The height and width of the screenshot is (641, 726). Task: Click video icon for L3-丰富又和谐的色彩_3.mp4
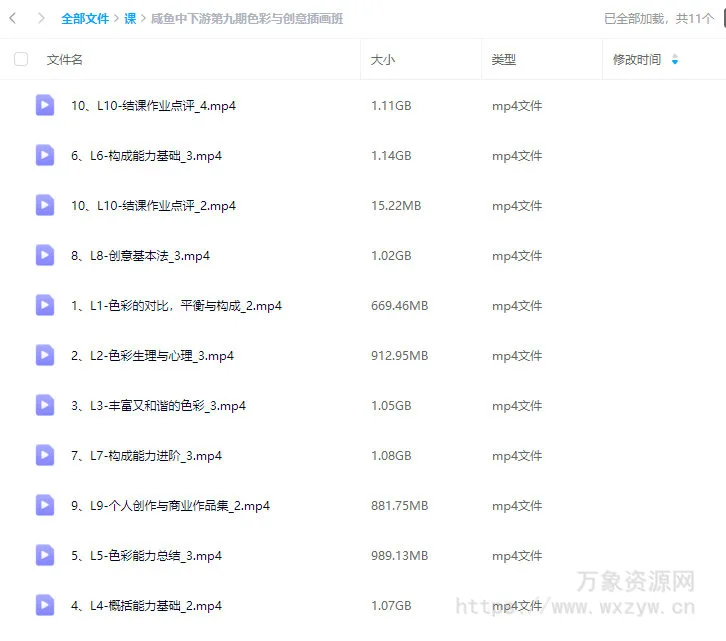pos(45,405)
